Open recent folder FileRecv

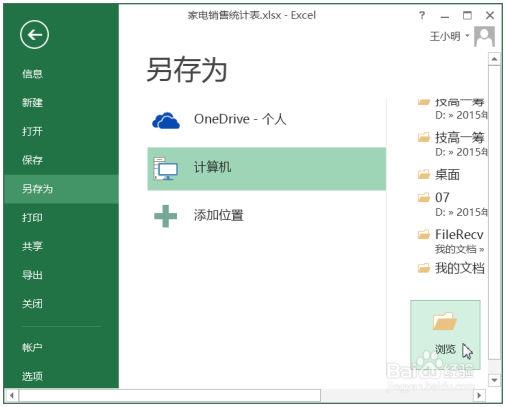point(452,241)
